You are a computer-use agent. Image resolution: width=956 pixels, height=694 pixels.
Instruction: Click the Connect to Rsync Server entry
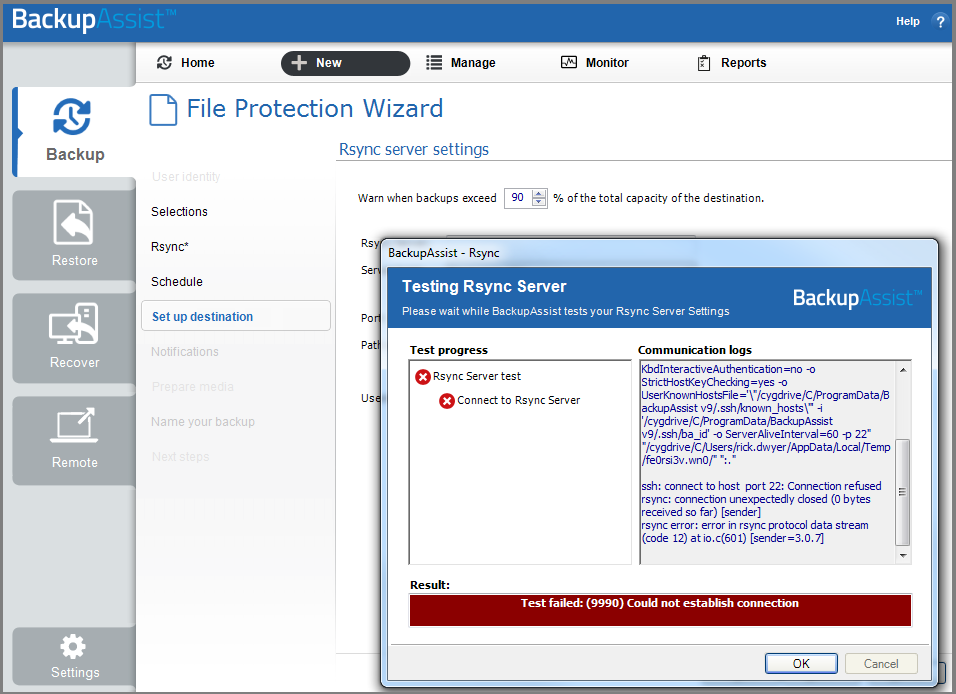518,400
